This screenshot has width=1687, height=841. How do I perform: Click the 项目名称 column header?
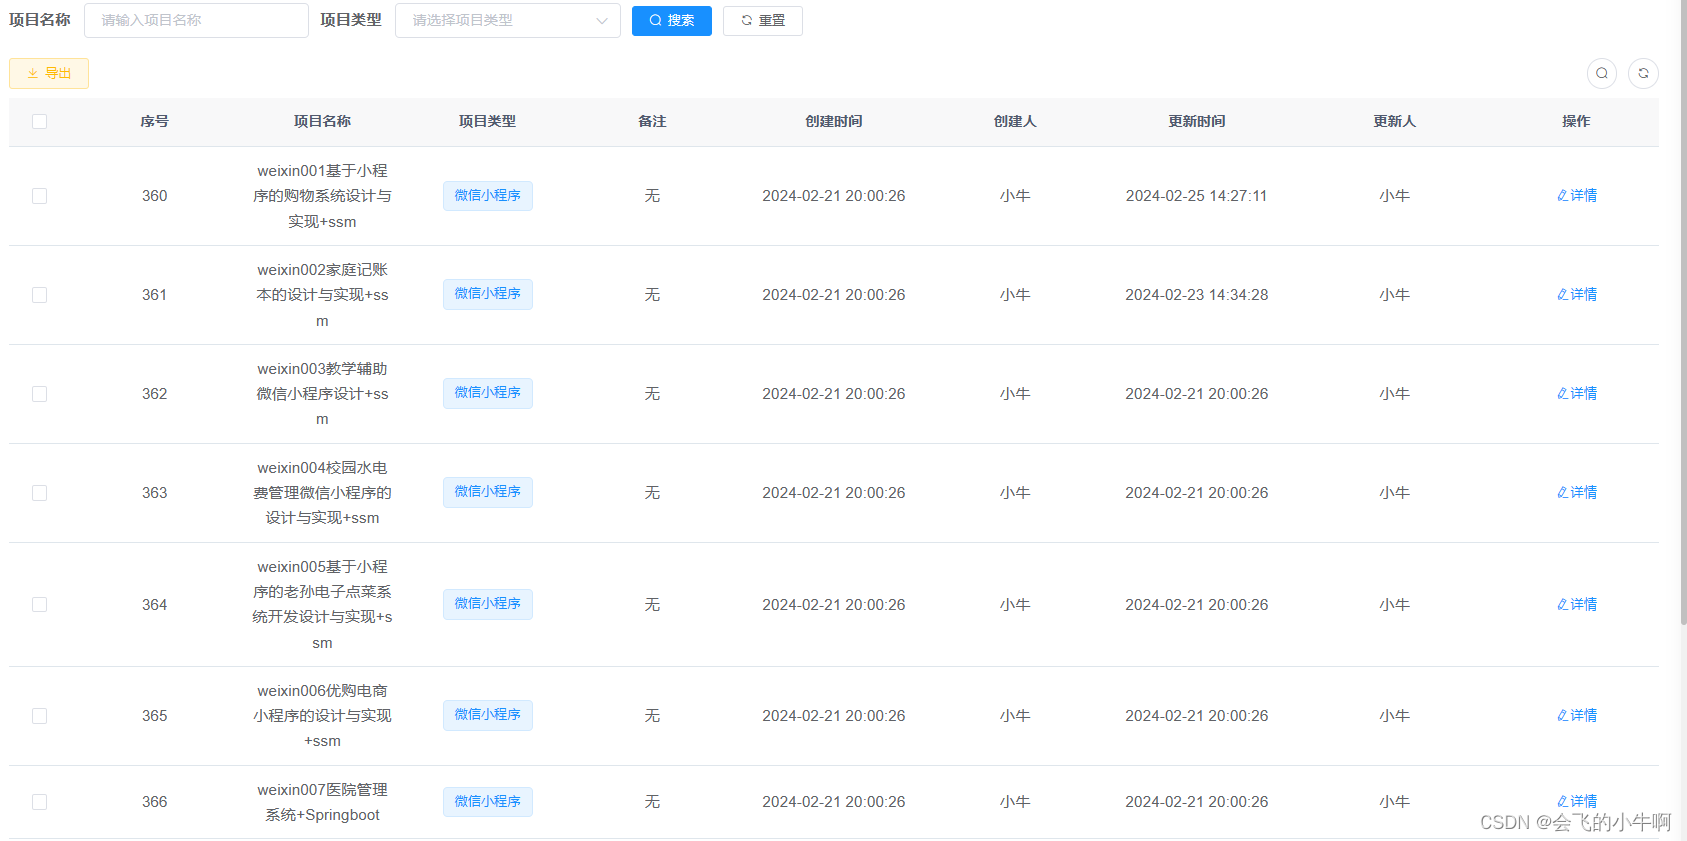(322, 121)
